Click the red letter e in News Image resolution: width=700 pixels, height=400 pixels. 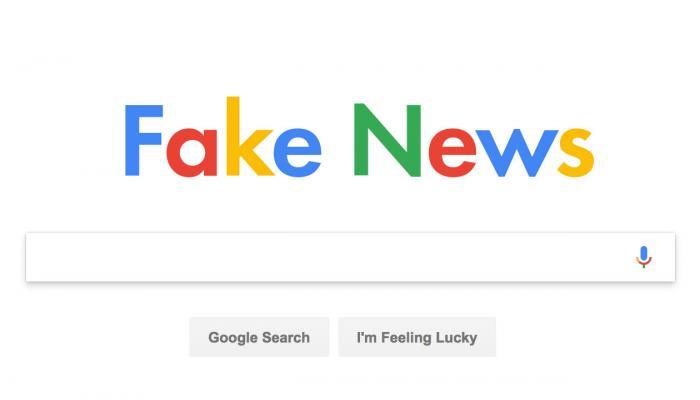[452, 153]
